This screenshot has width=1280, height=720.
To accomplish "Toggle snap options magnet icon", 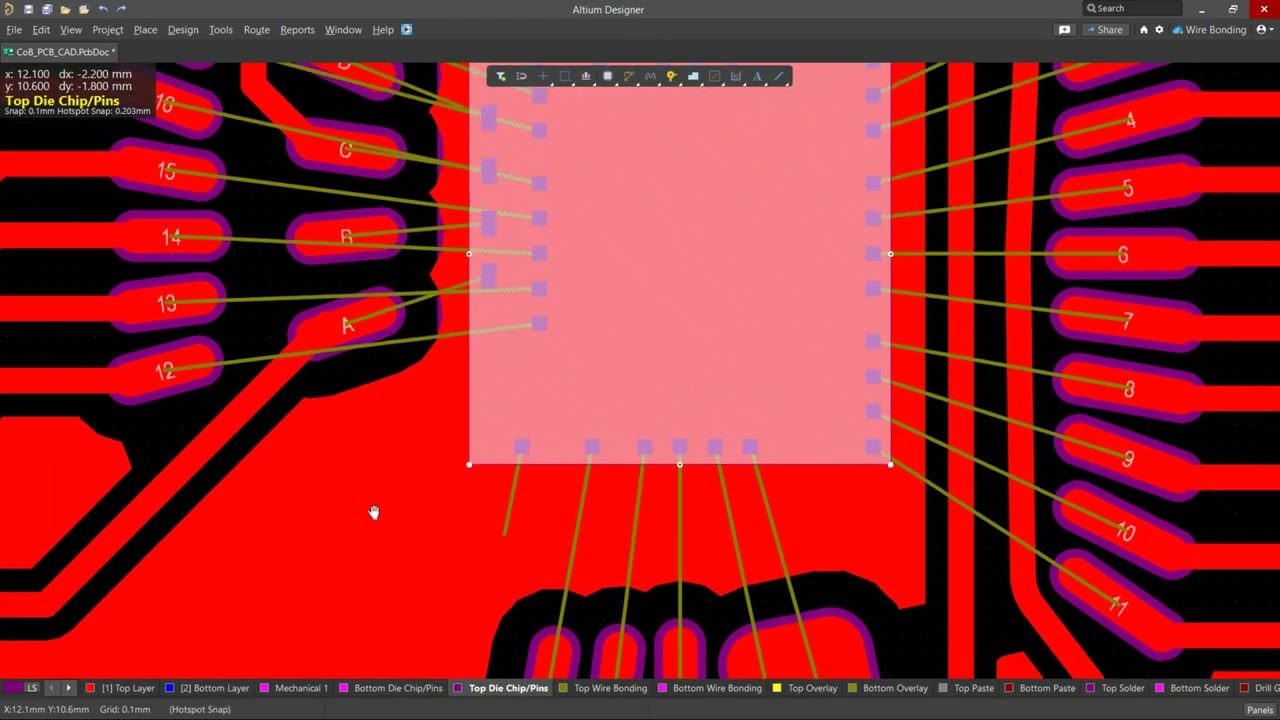I will point(521,77).
